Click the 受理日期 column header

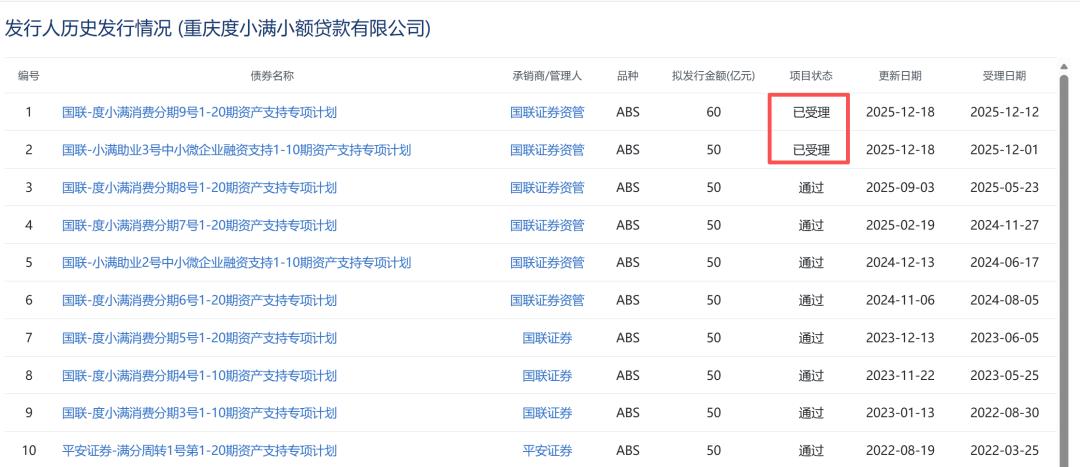1004,76
